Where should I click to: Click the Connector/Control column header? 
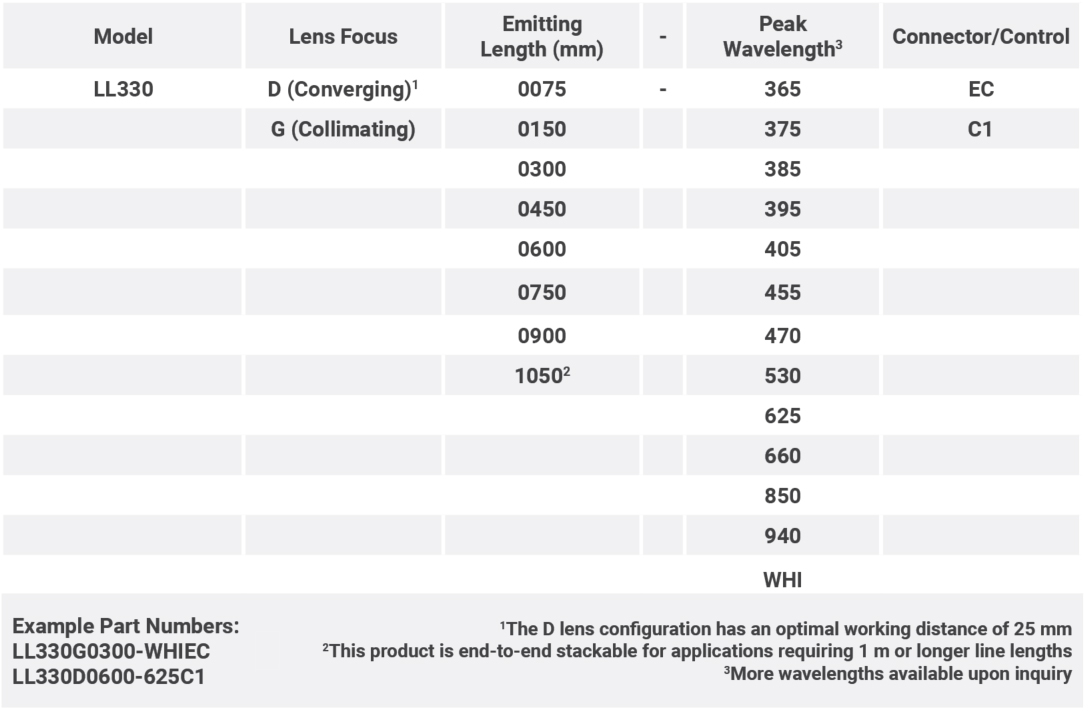981,37
